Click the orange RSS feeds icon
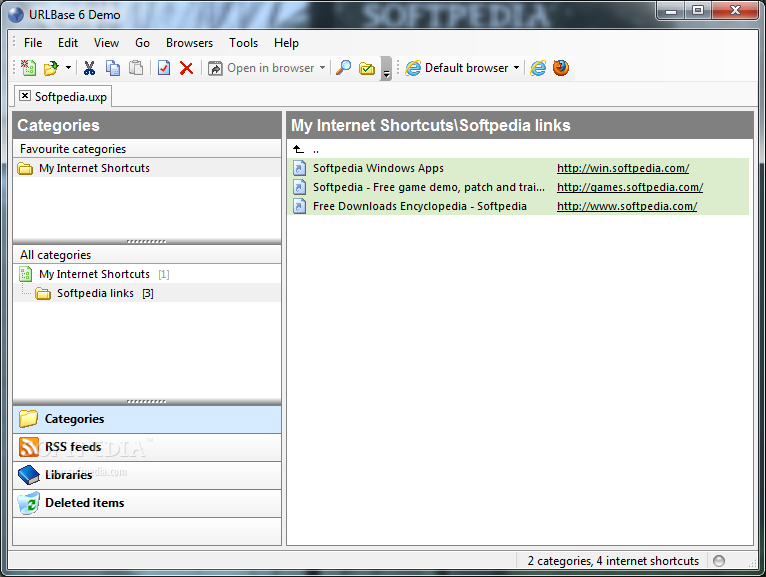766x577 pixels. tap(29, 447)
